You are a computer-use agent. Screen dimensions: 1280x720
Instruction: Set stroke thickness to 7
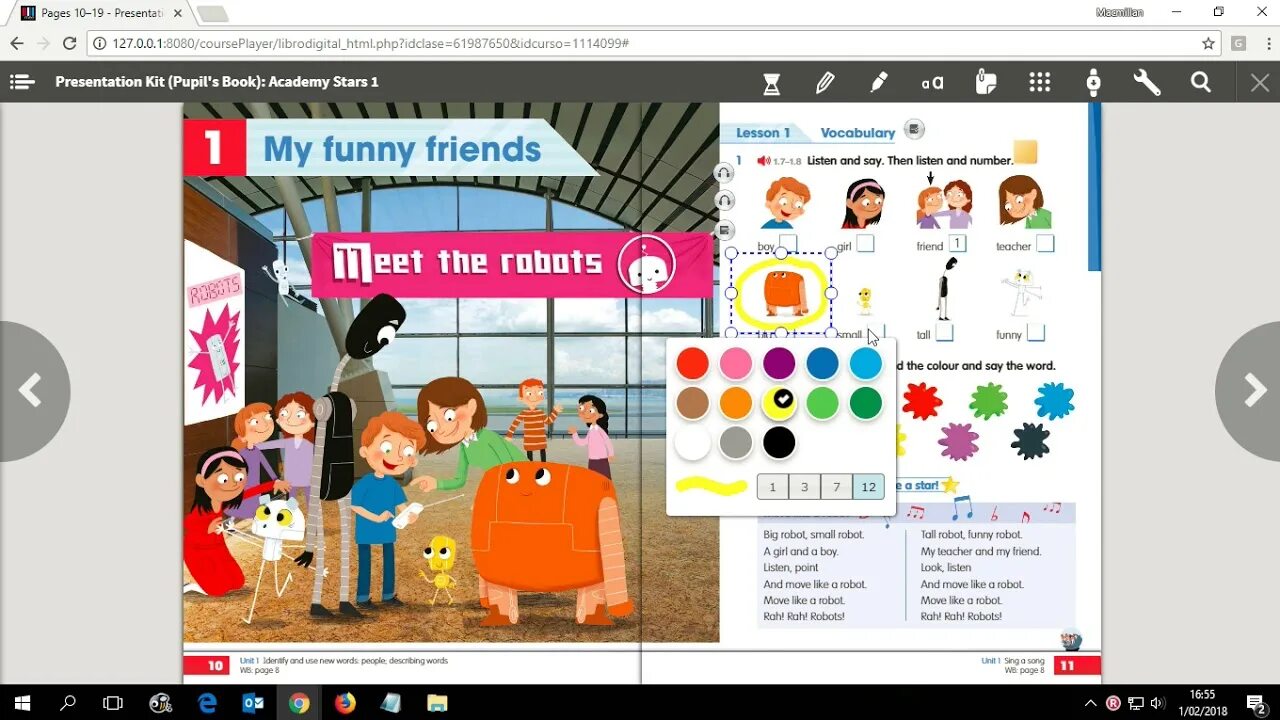836,487
